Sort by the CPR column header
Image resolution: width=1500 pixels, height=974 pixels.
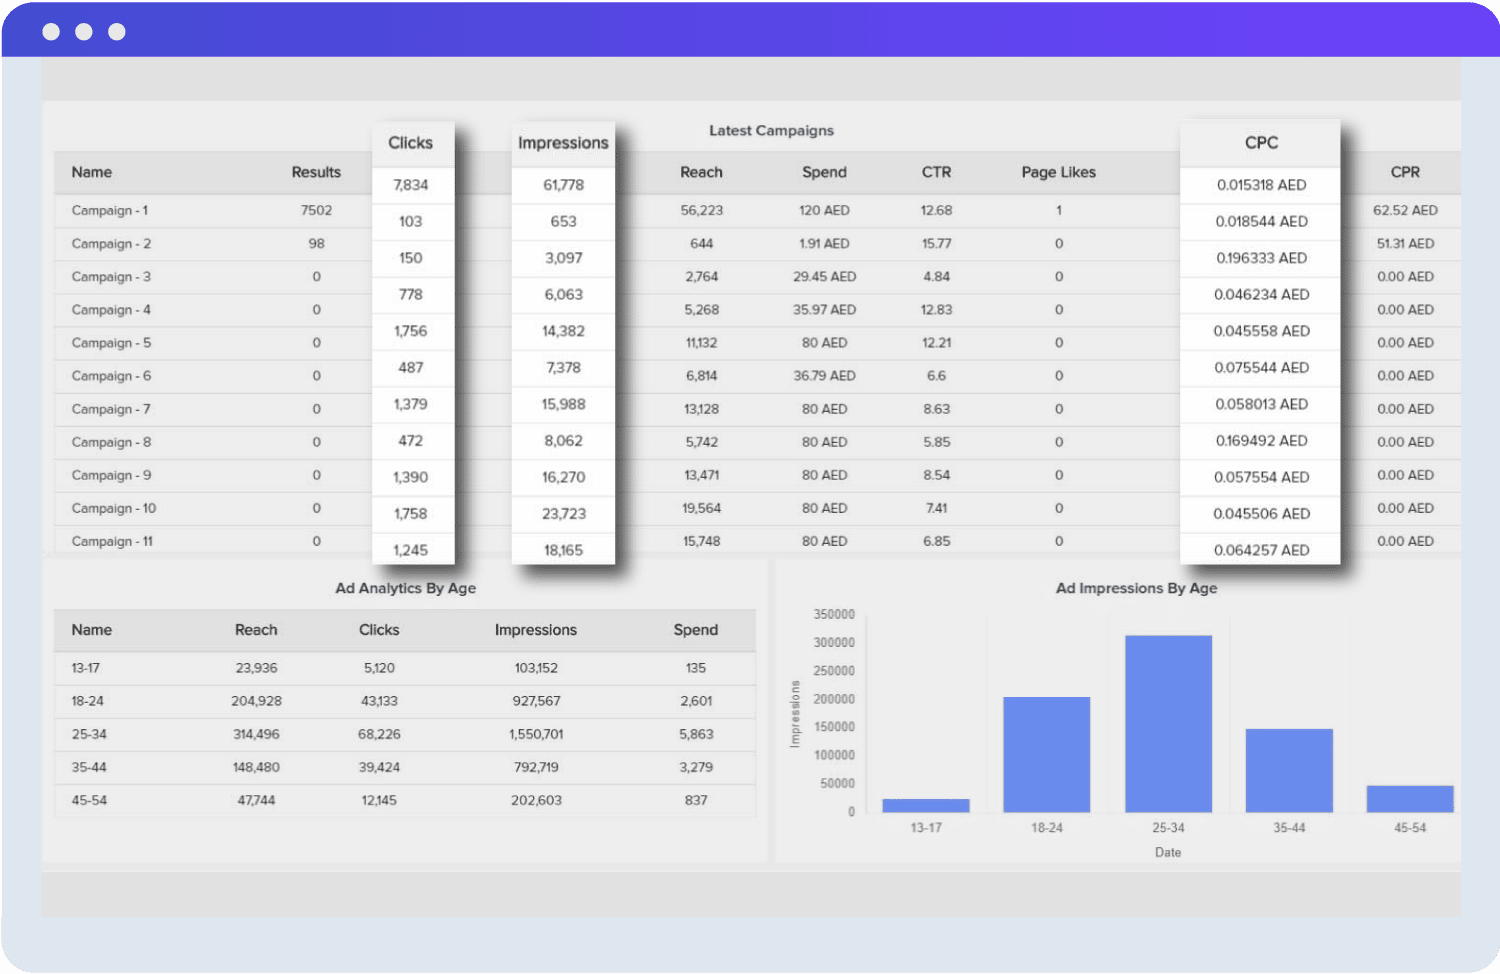[x=1405, y=172]
